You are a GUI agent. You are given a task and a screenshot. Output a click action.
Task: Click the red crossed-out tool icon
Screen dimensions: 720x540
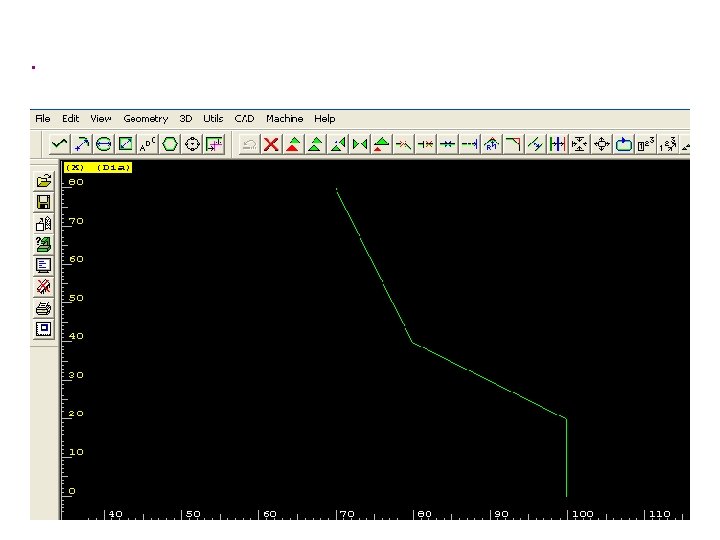(x=44, y=287)
